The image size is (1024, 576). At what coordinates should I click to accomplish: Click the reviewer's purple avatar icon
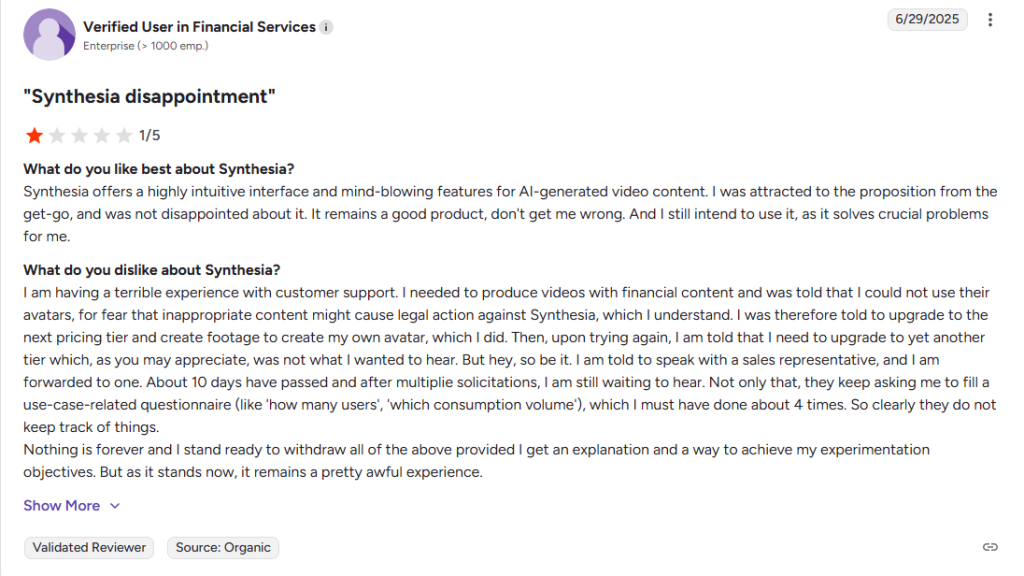48,35
